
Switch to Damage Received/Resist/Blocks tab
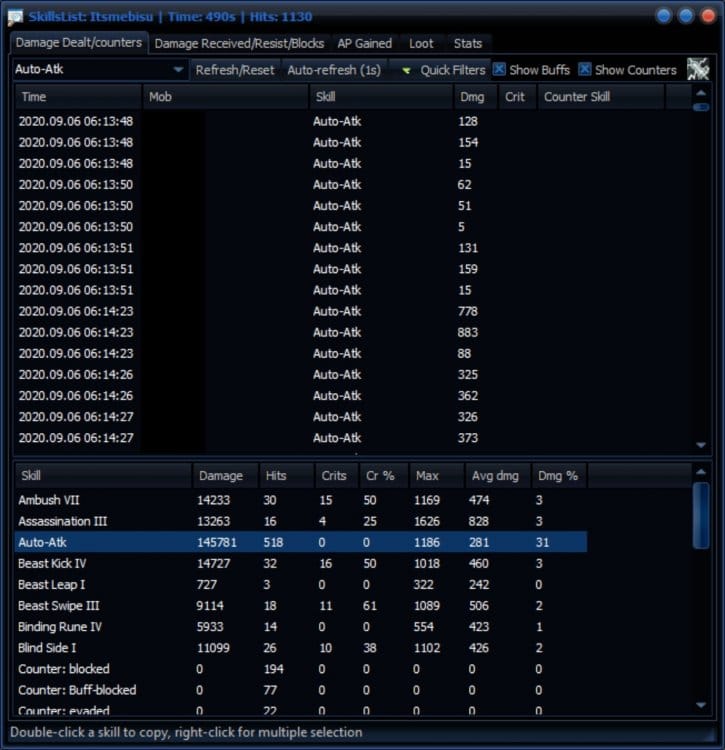[x=239, y=43]
